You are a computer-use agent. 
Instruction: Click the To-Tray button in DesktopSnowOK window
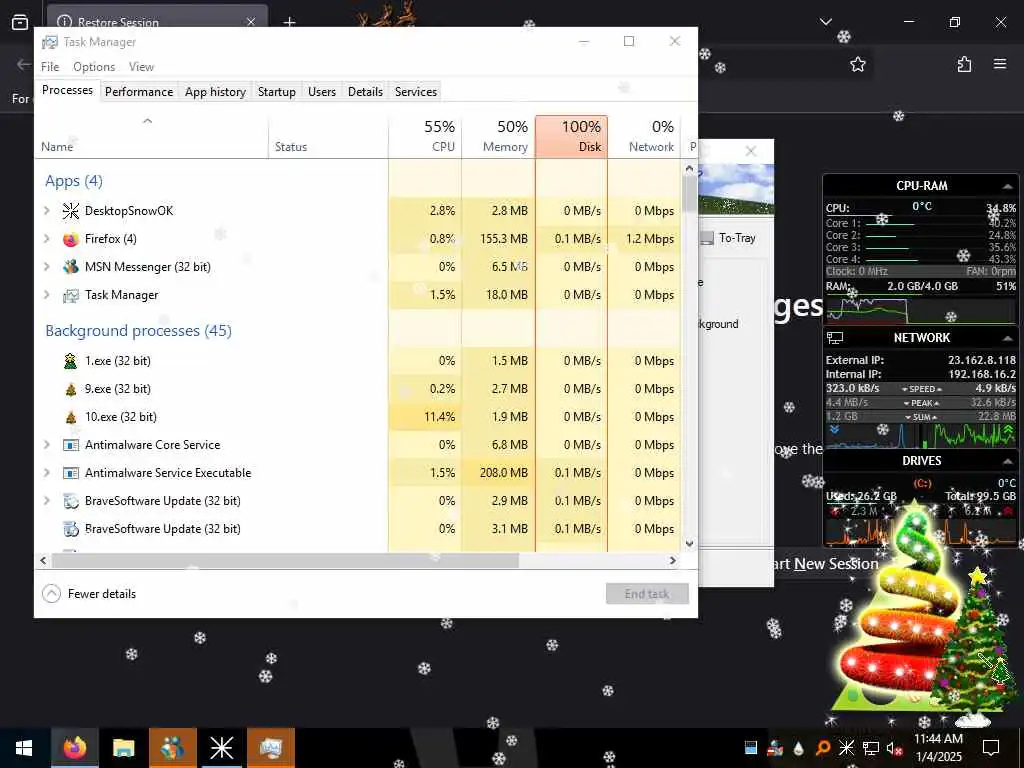pos(729,238)
